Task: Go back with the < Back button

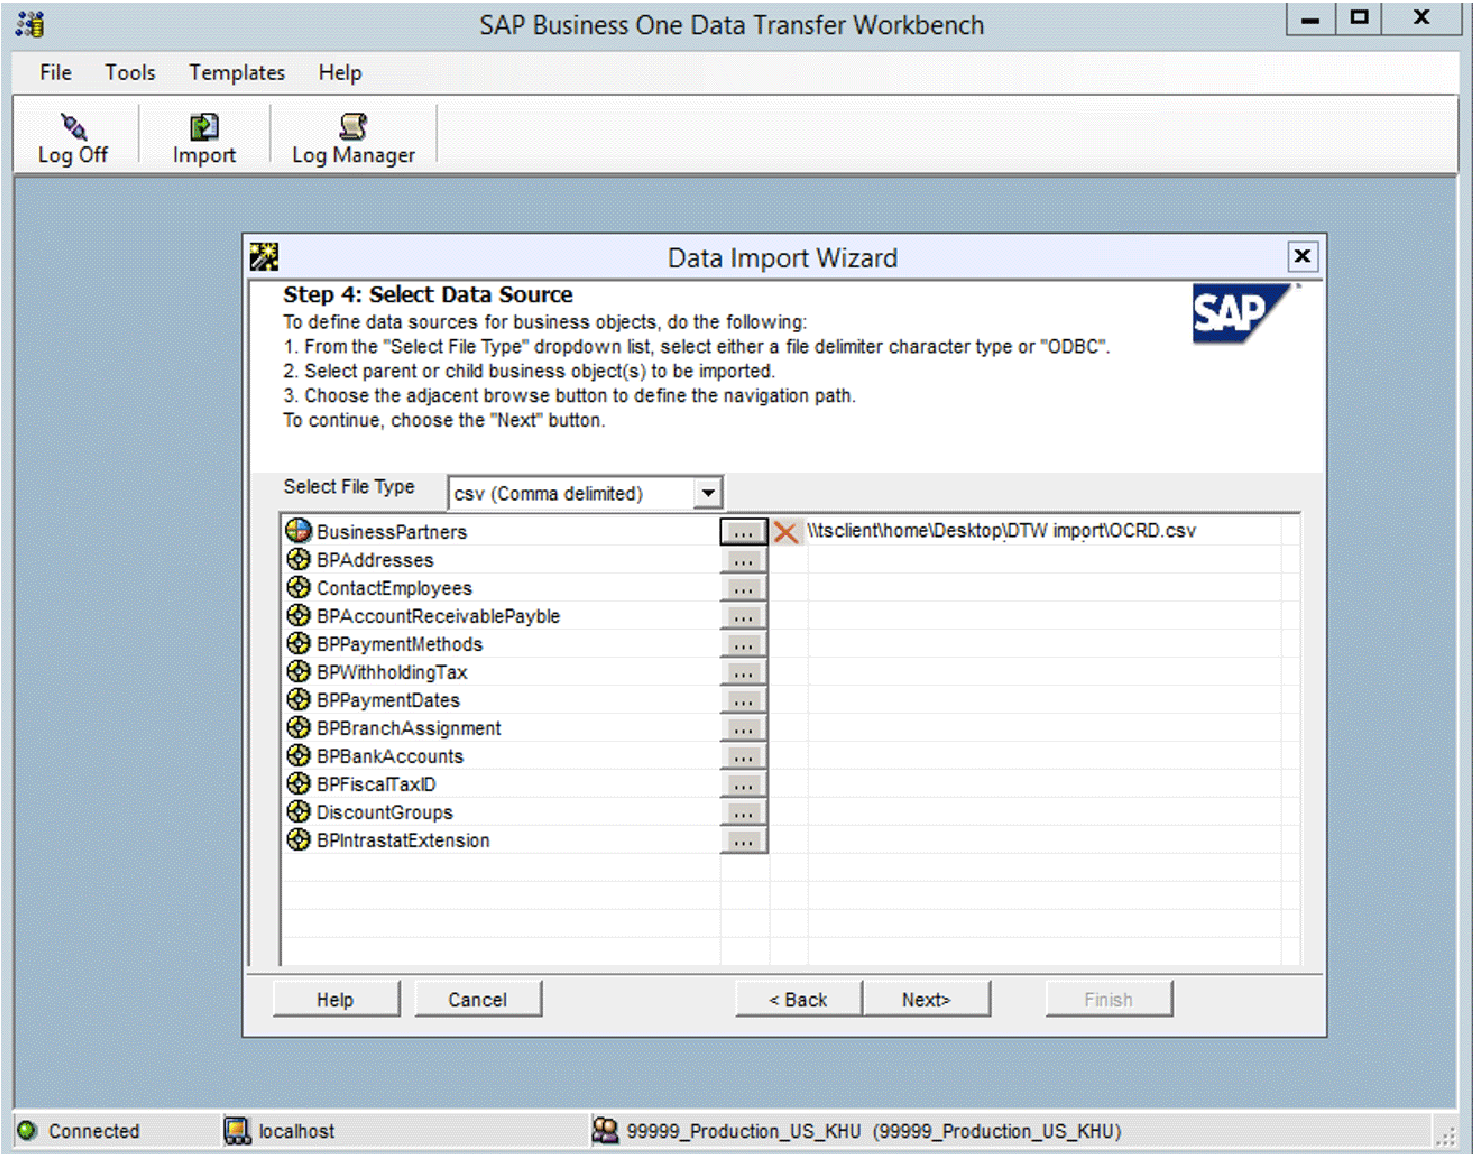Action: click(798, 999)
